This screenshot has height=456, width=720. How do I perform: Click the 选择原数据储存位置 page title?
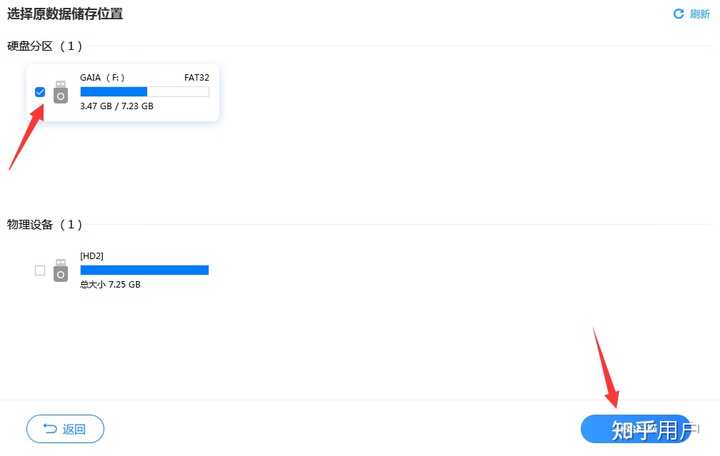coord(67,15)
